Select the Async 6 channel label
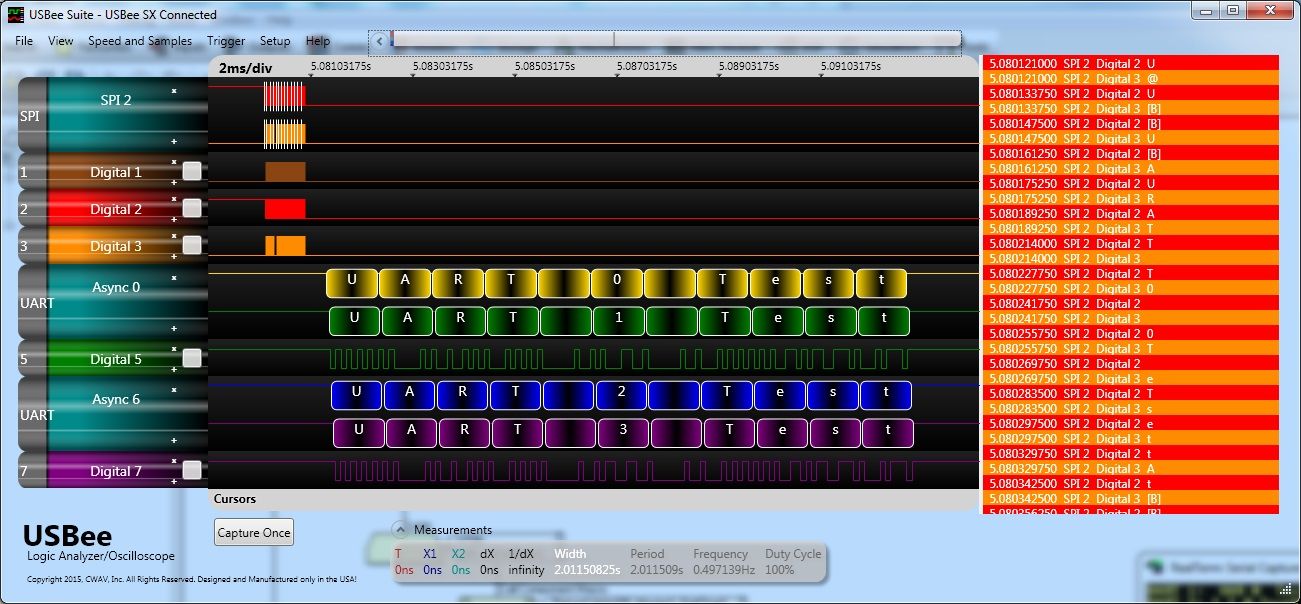 pos(116,399)
